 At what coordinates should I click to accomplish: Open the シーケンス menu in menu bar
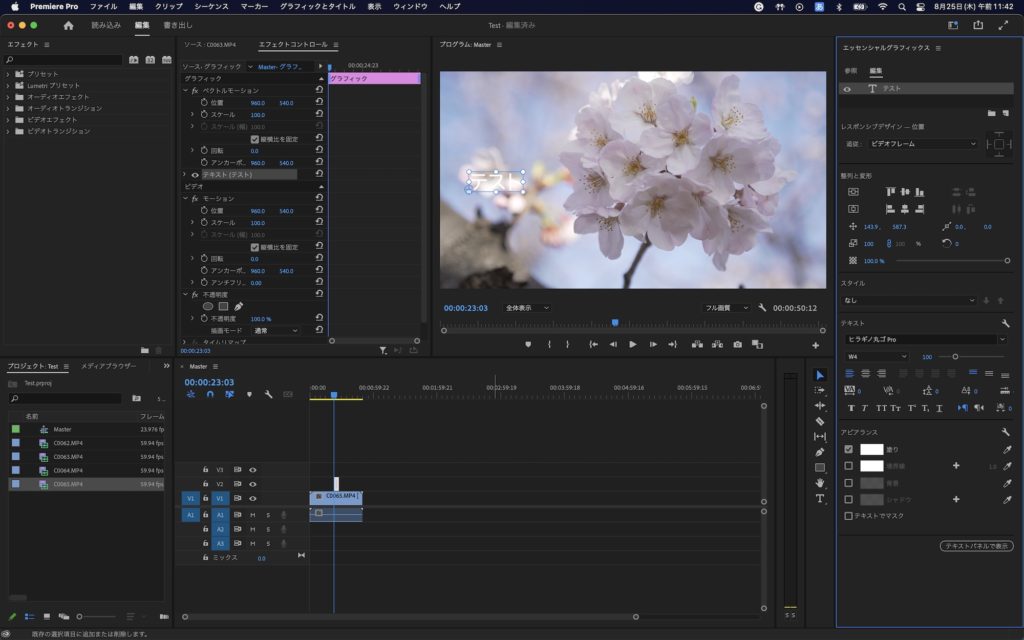tap(210, 6)
